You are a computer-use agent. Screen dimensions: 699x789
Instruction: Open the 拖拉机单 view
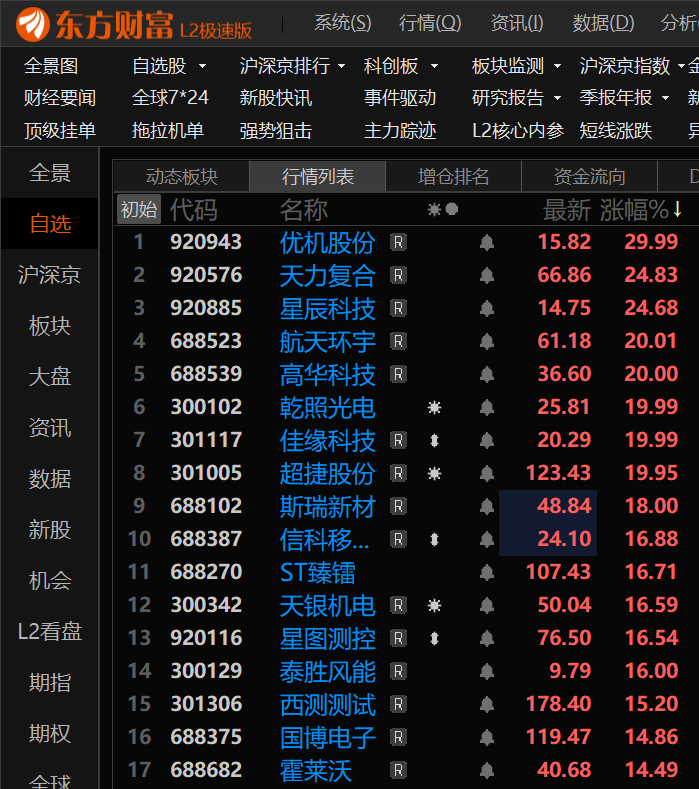point(168,131)
